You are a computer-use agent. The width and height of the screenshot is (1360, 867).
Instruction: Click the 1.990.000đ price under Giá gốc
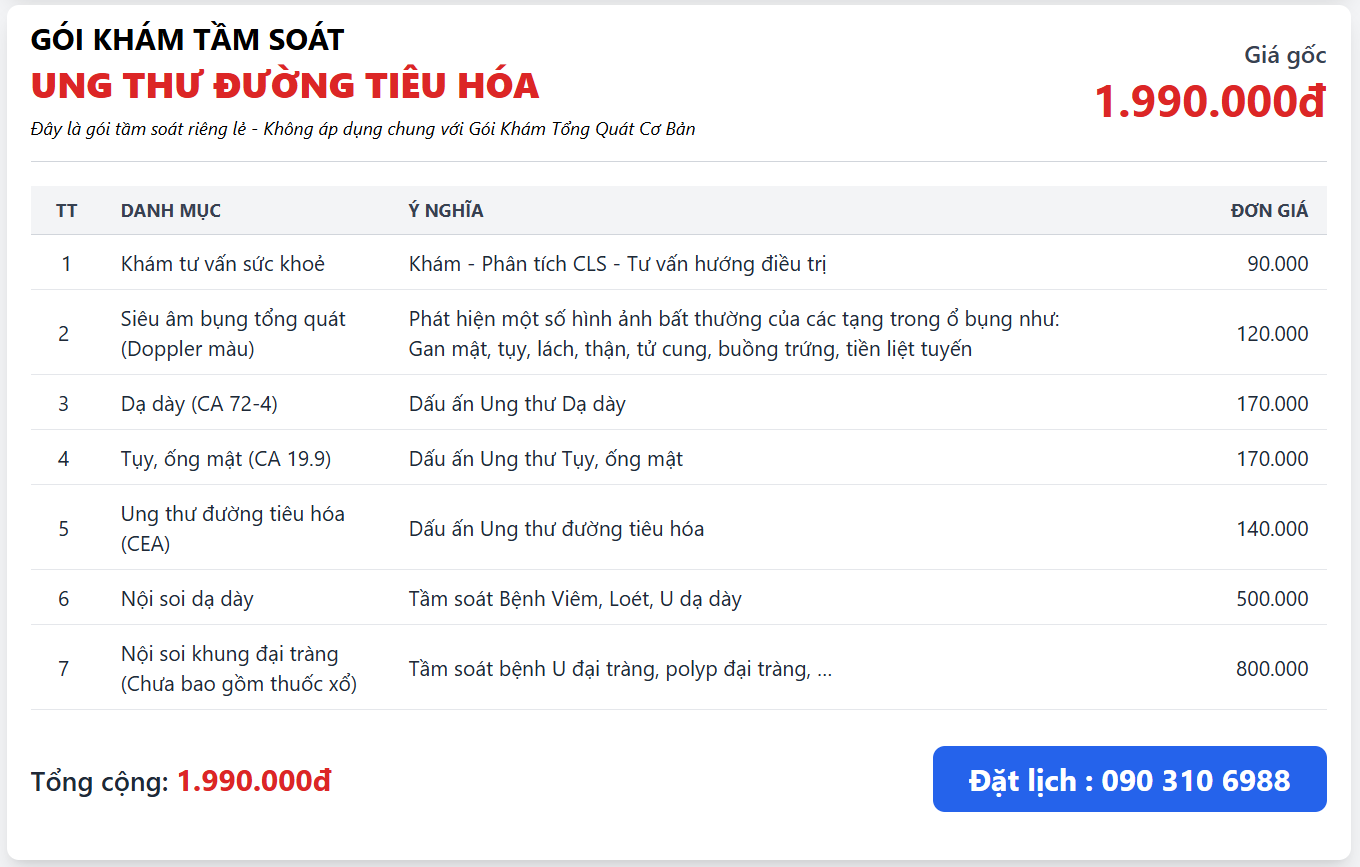coord(1209,101)
